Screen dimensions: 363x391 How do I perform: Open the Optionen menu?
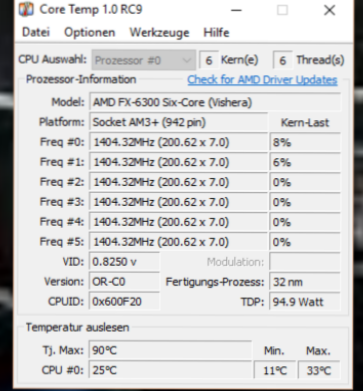pos(89,32)
